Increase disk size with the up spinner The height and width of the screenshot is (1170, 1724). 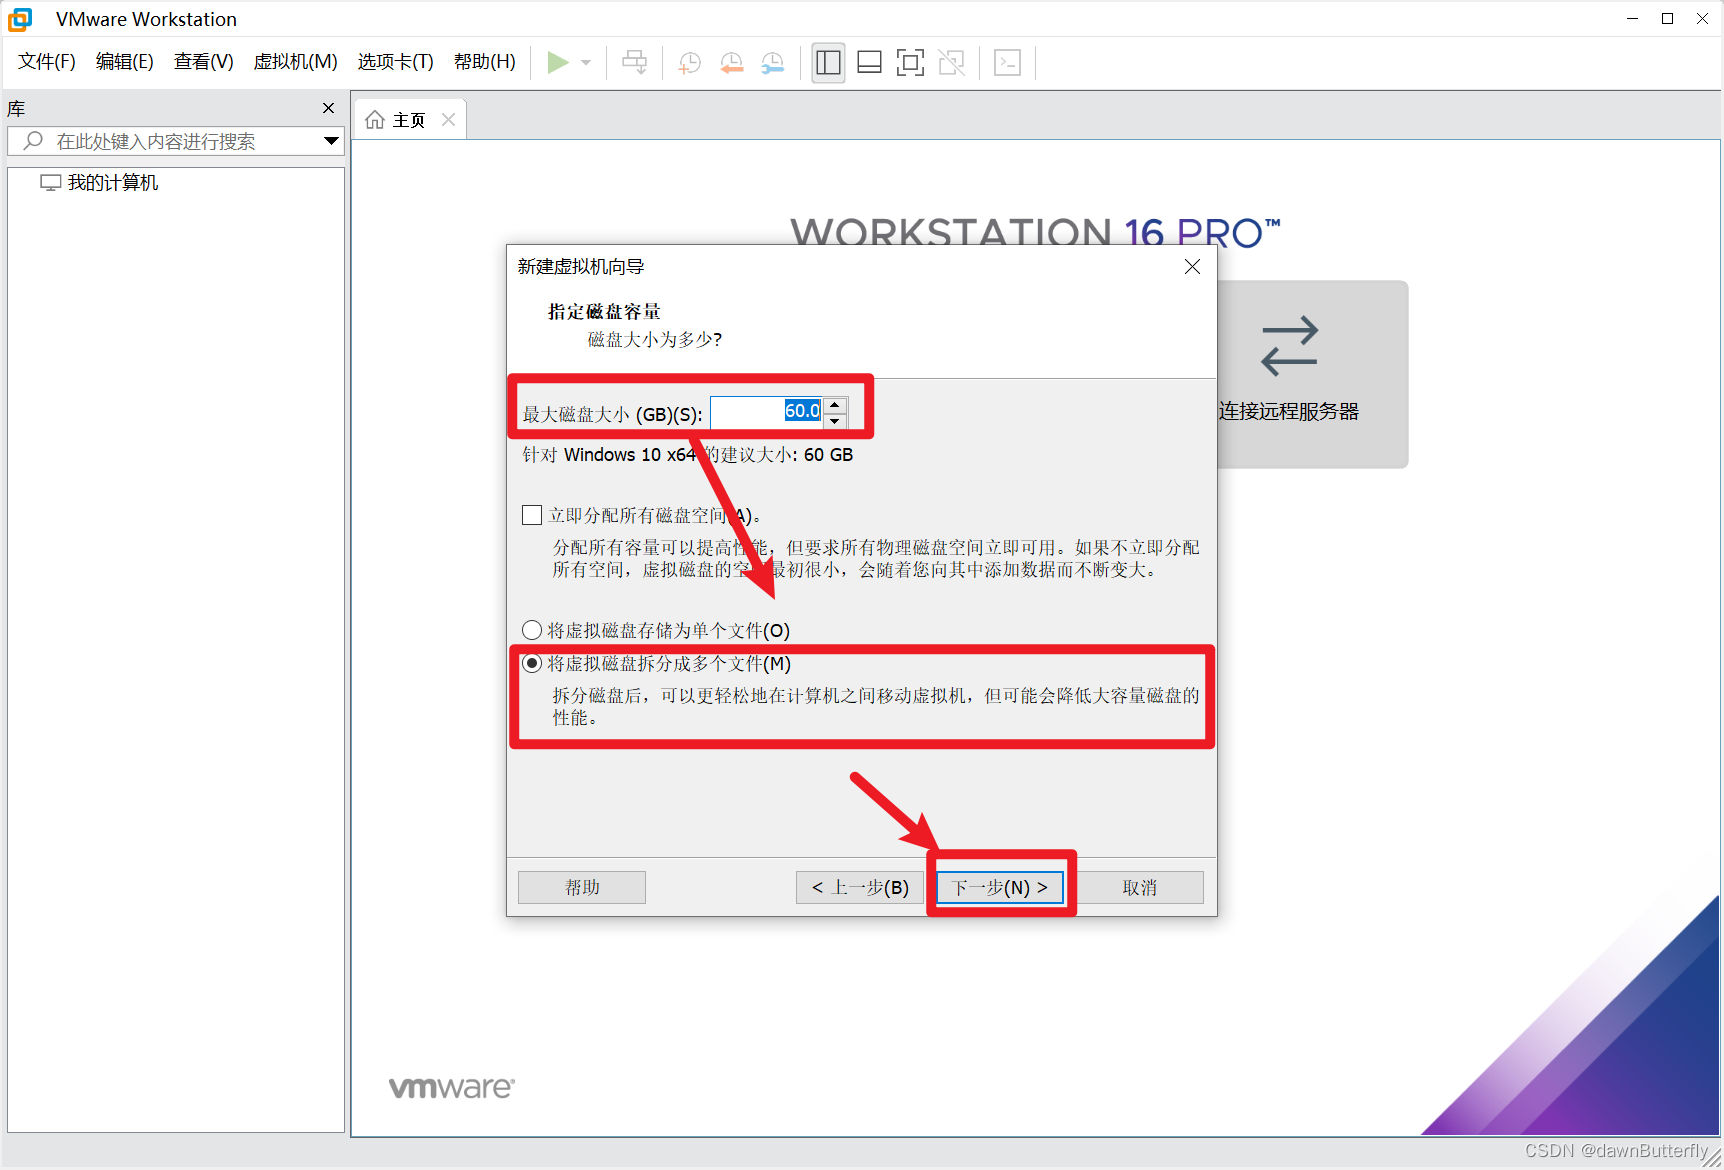835,404
